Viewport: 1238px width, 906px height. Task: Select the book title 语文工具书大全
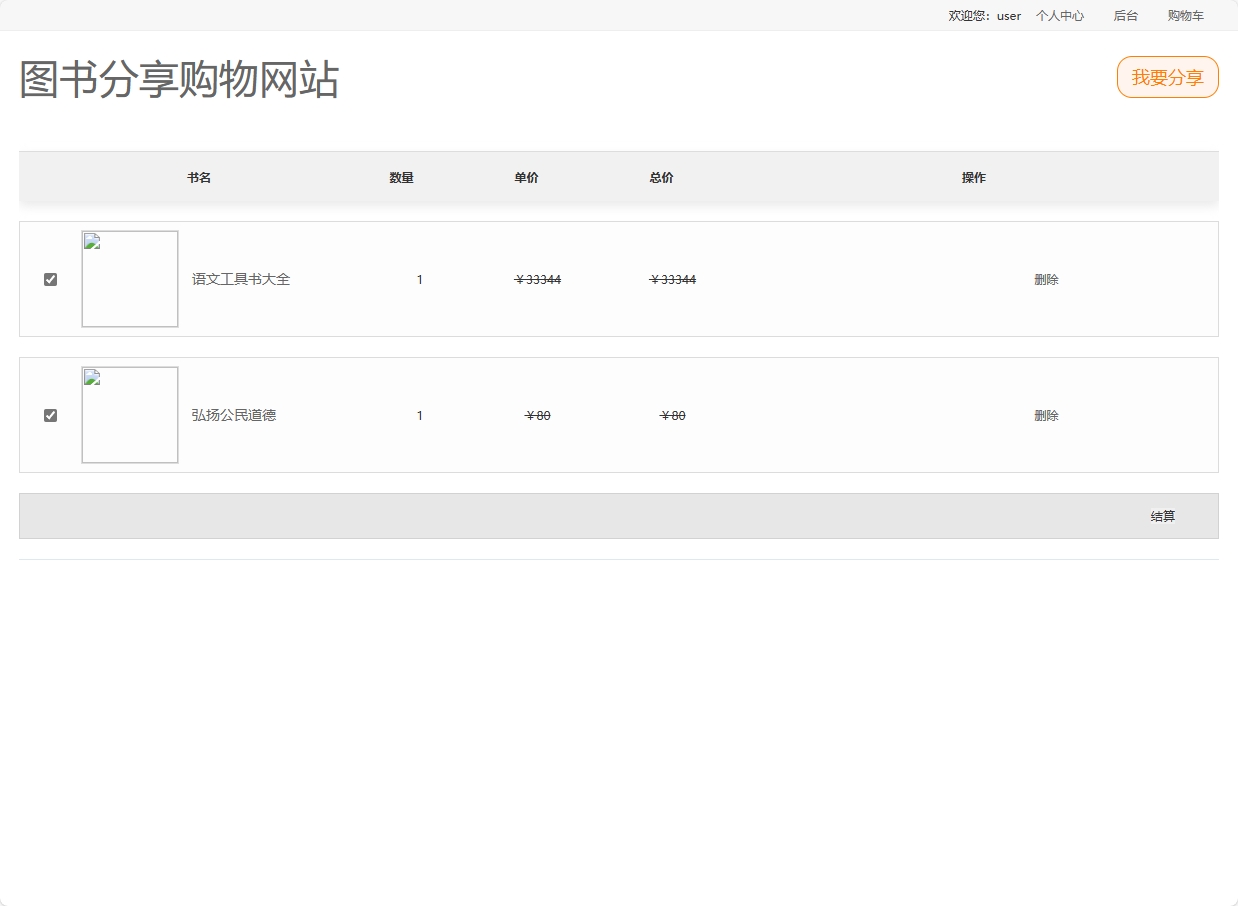(x=241, y=279)
